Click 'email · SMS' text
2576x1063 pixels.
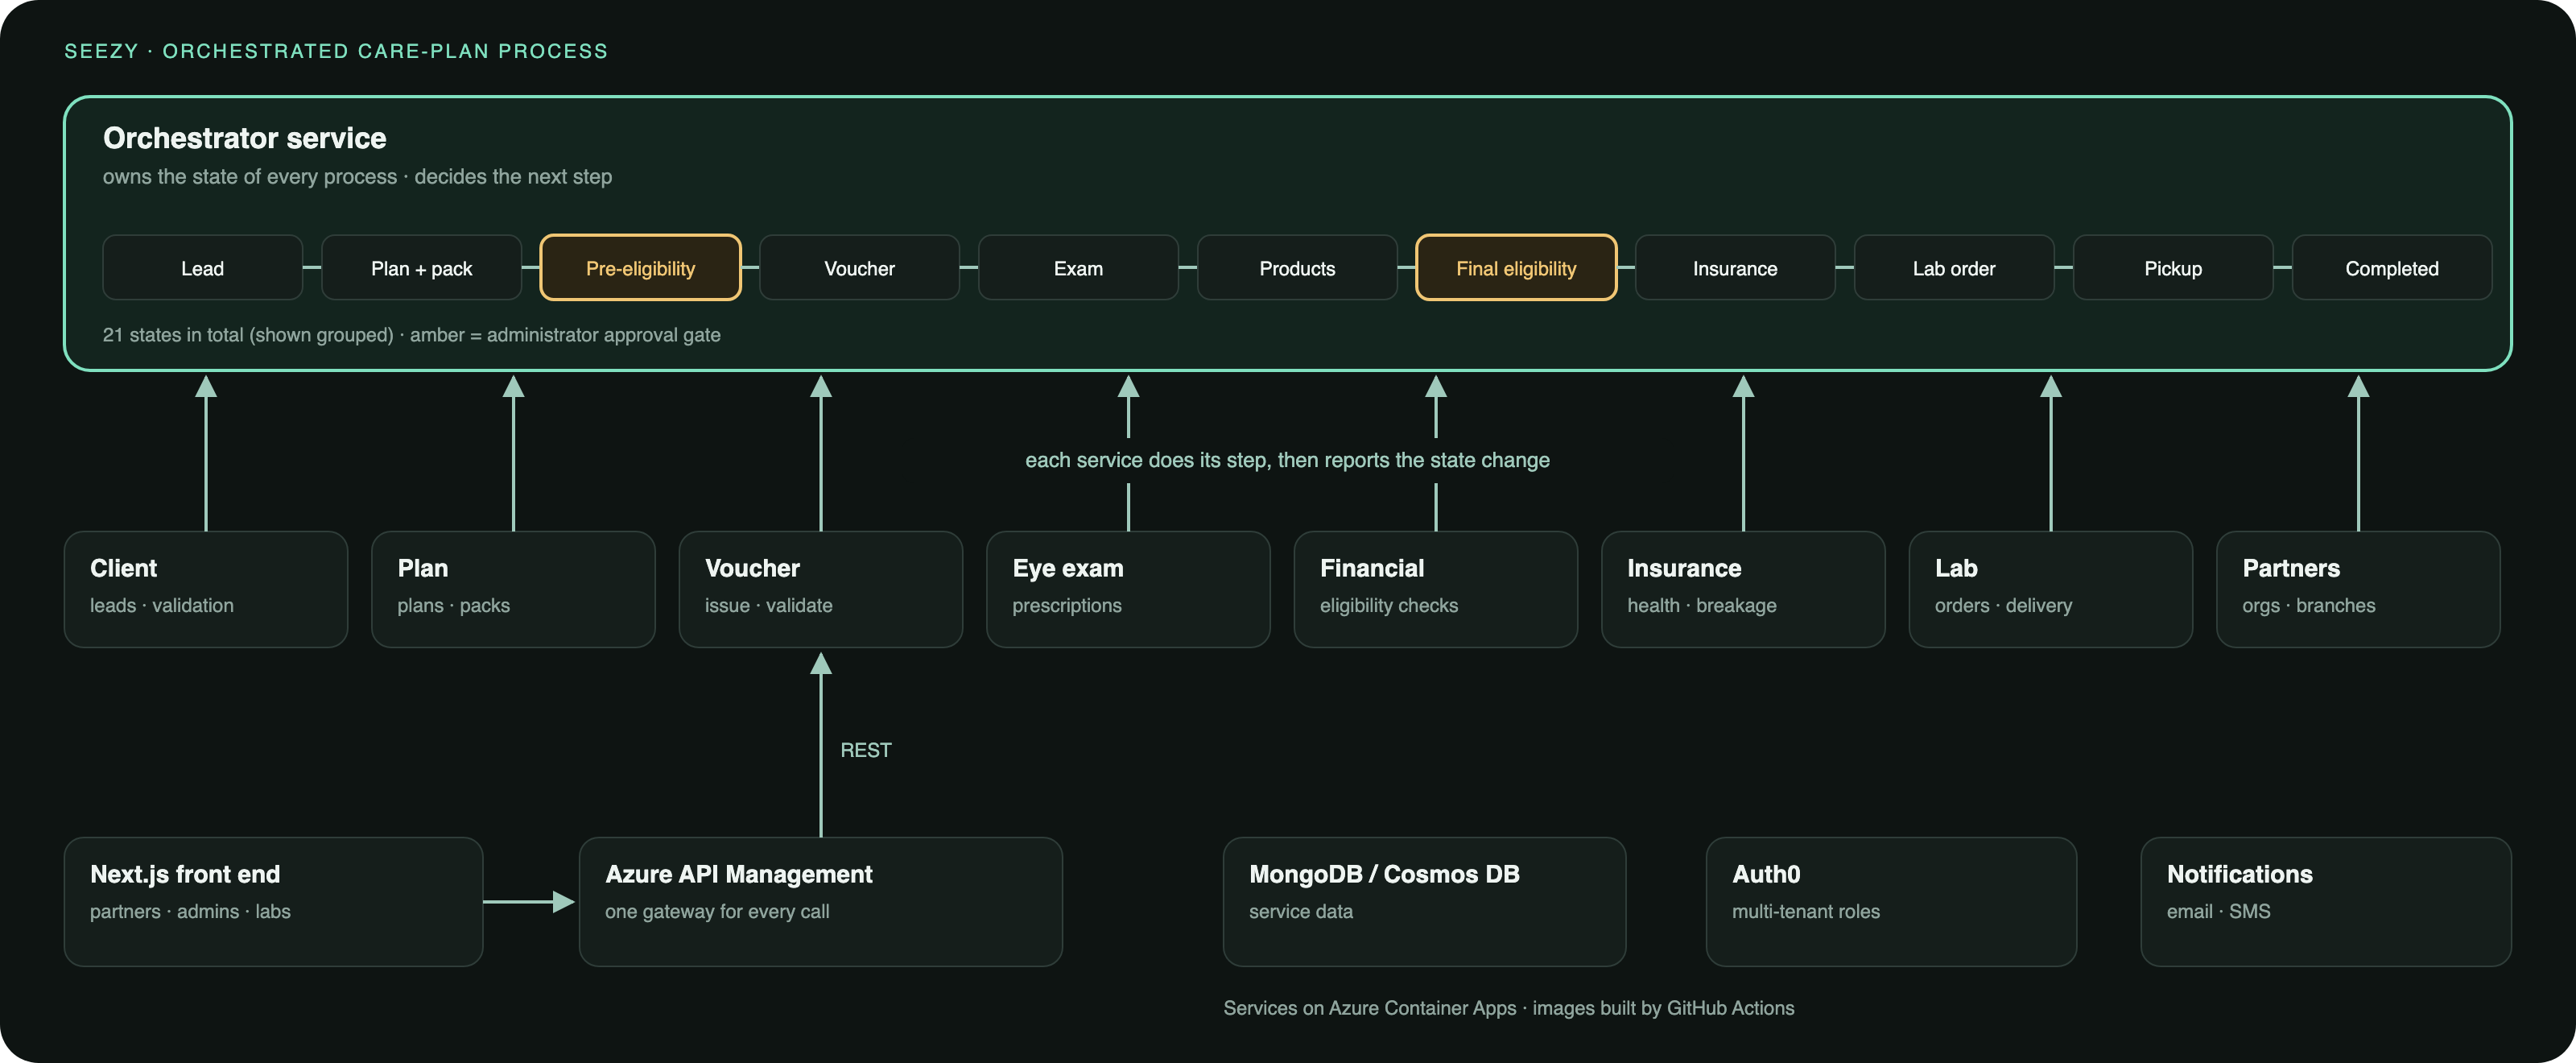pos(2219,911)
